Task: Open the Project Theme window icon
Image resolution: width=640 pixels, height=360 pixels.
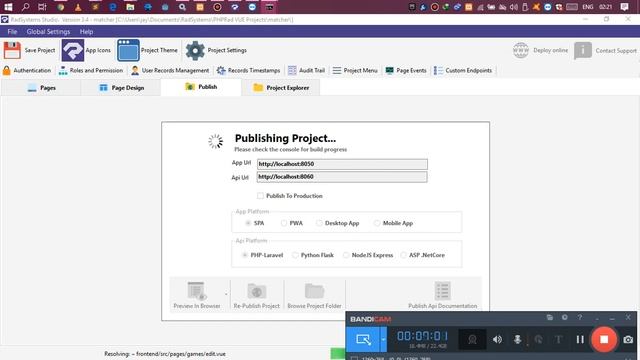Action: [x=128, y=50]
